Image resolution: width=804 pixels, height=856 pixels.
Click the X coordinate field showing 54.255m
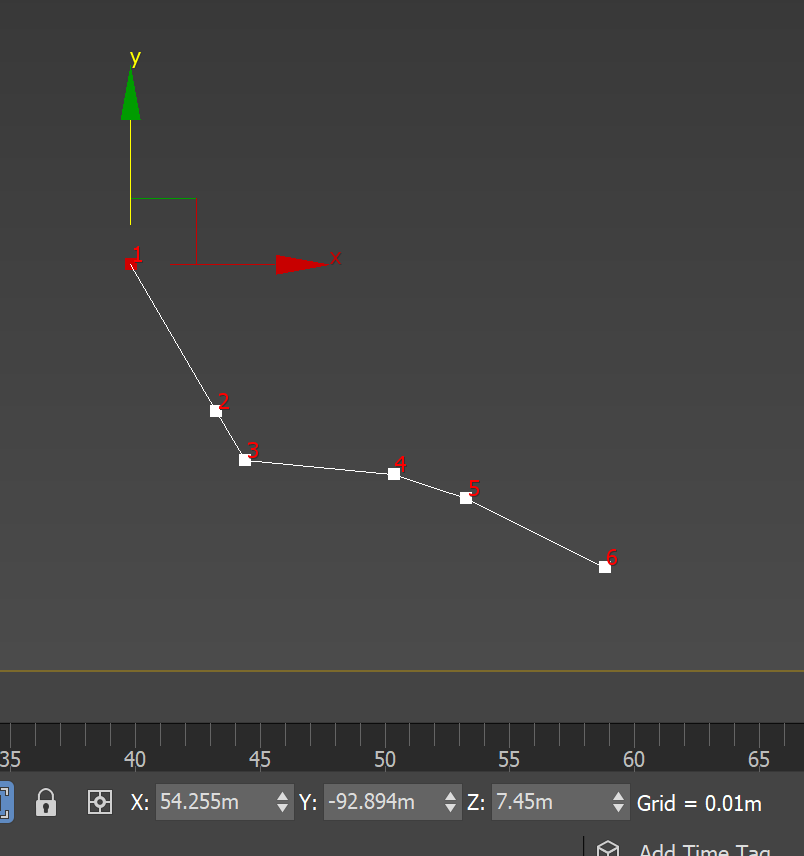tap(215, 802)
